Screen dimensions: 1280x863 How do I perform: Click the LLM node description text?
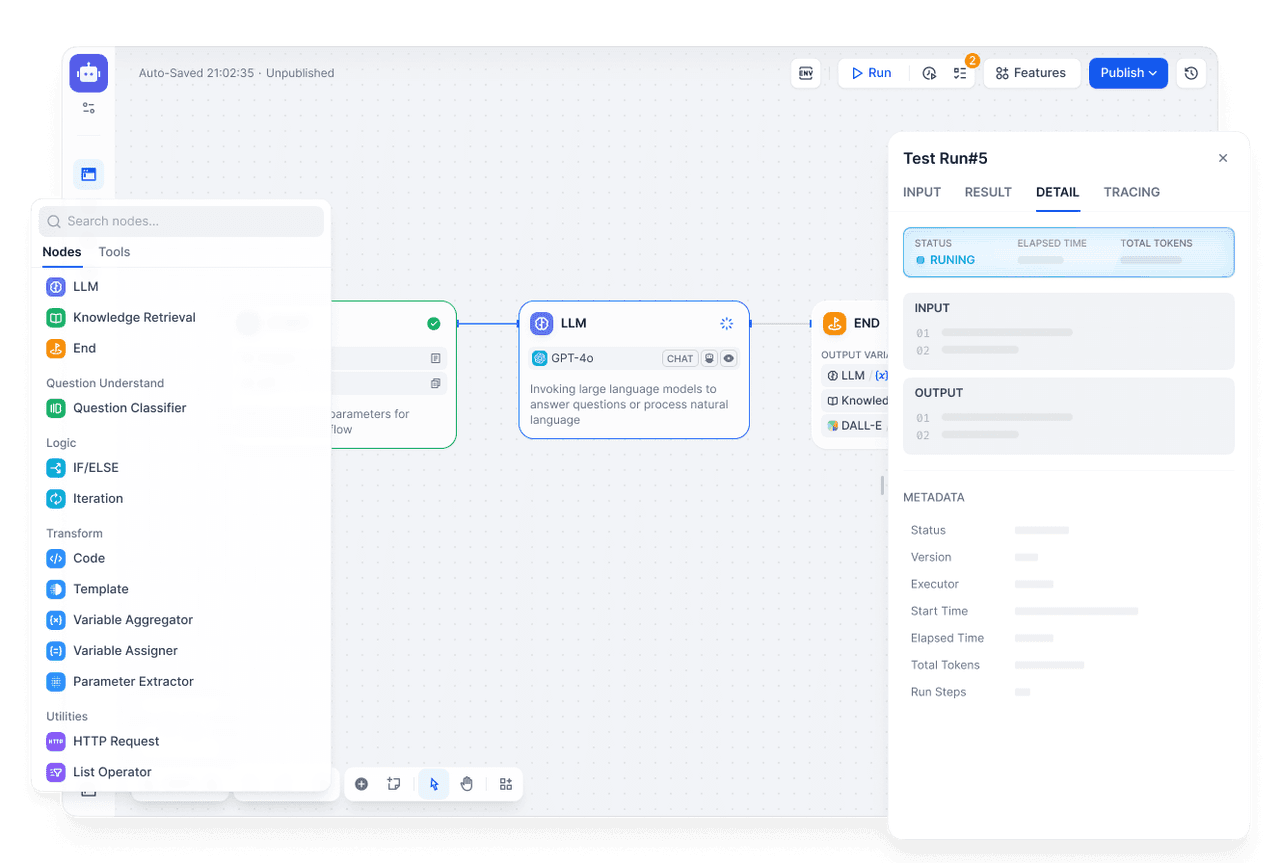click(x=629, y=404)
